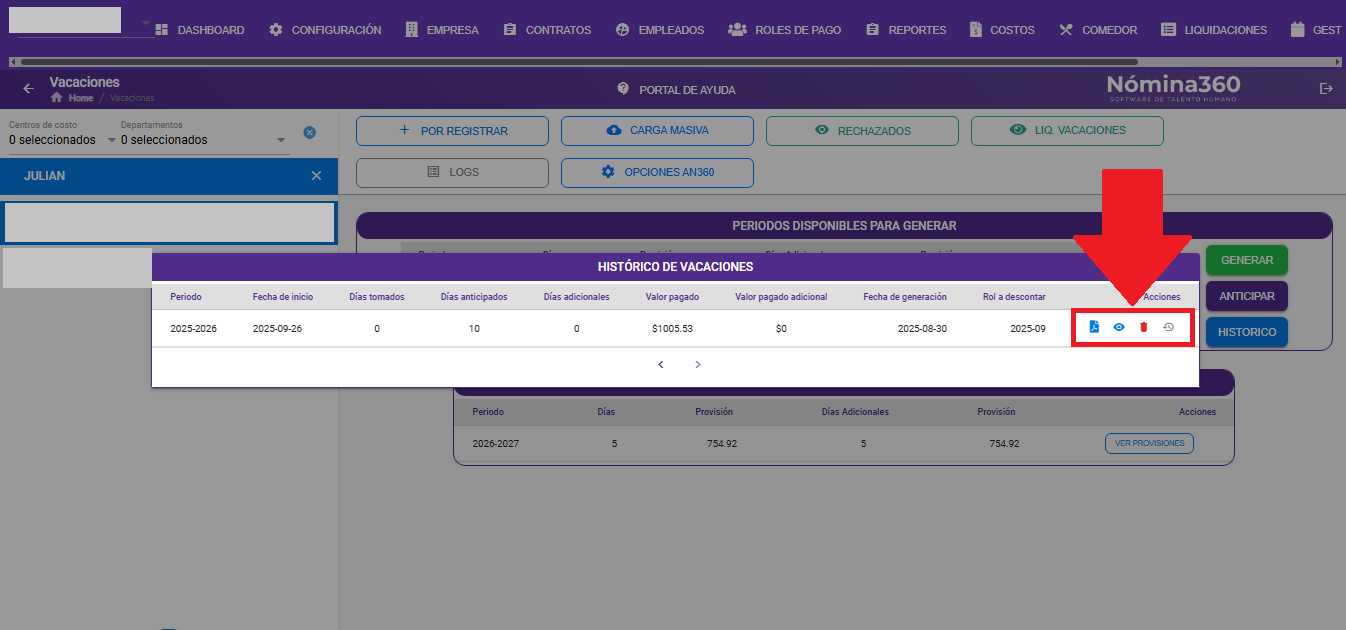This screenshot has width=1346, height=630.
Task: Click the back arrow beside Vacaciones
Action: point(28,89)
